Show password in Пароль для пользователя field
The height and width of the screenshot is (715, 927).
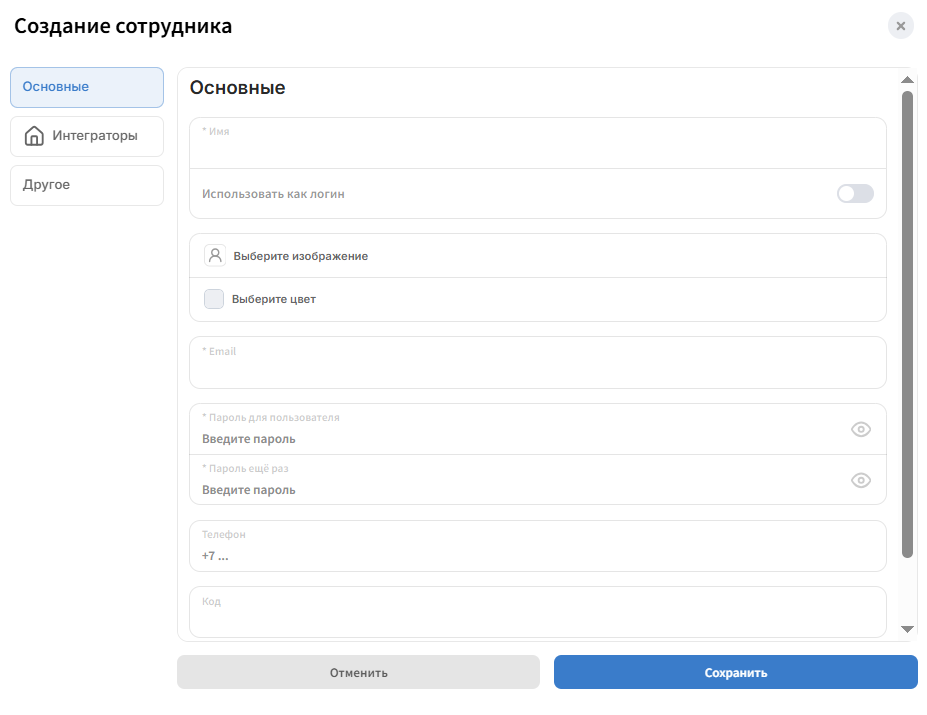point(861,429)
